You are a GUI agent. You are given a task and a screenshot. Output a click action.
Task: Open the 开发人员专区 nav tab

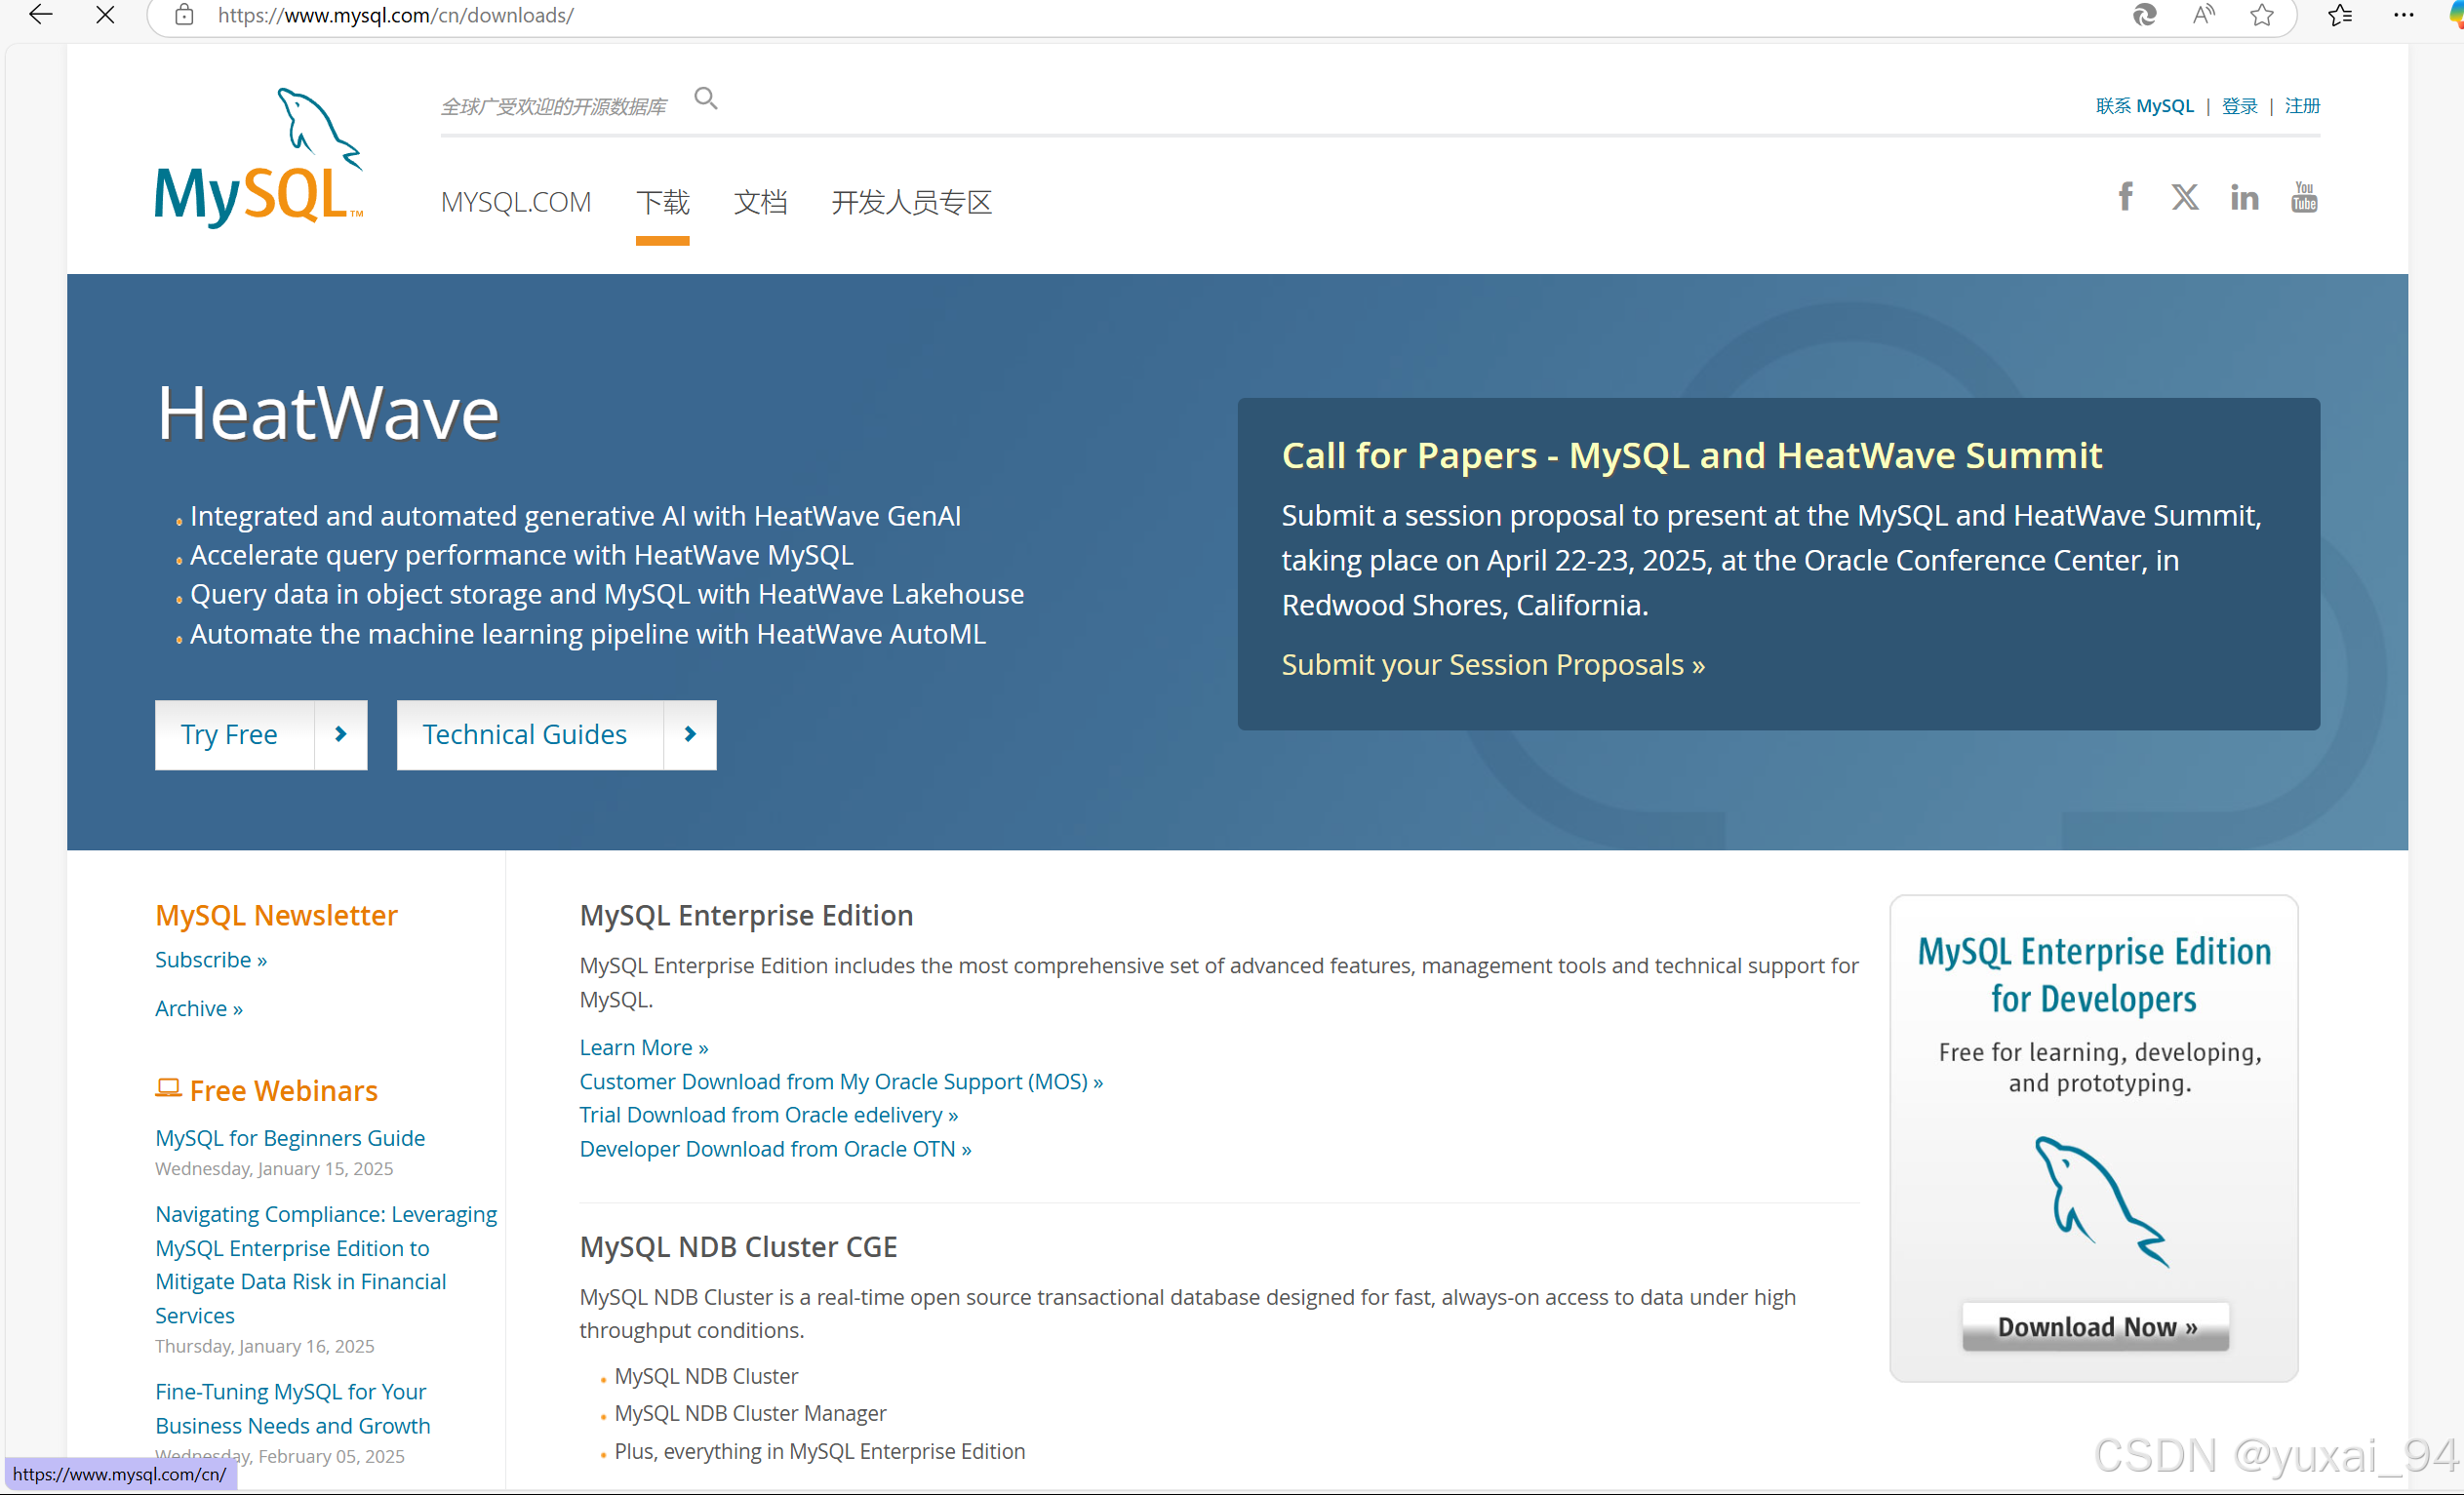tap(911, 202)
